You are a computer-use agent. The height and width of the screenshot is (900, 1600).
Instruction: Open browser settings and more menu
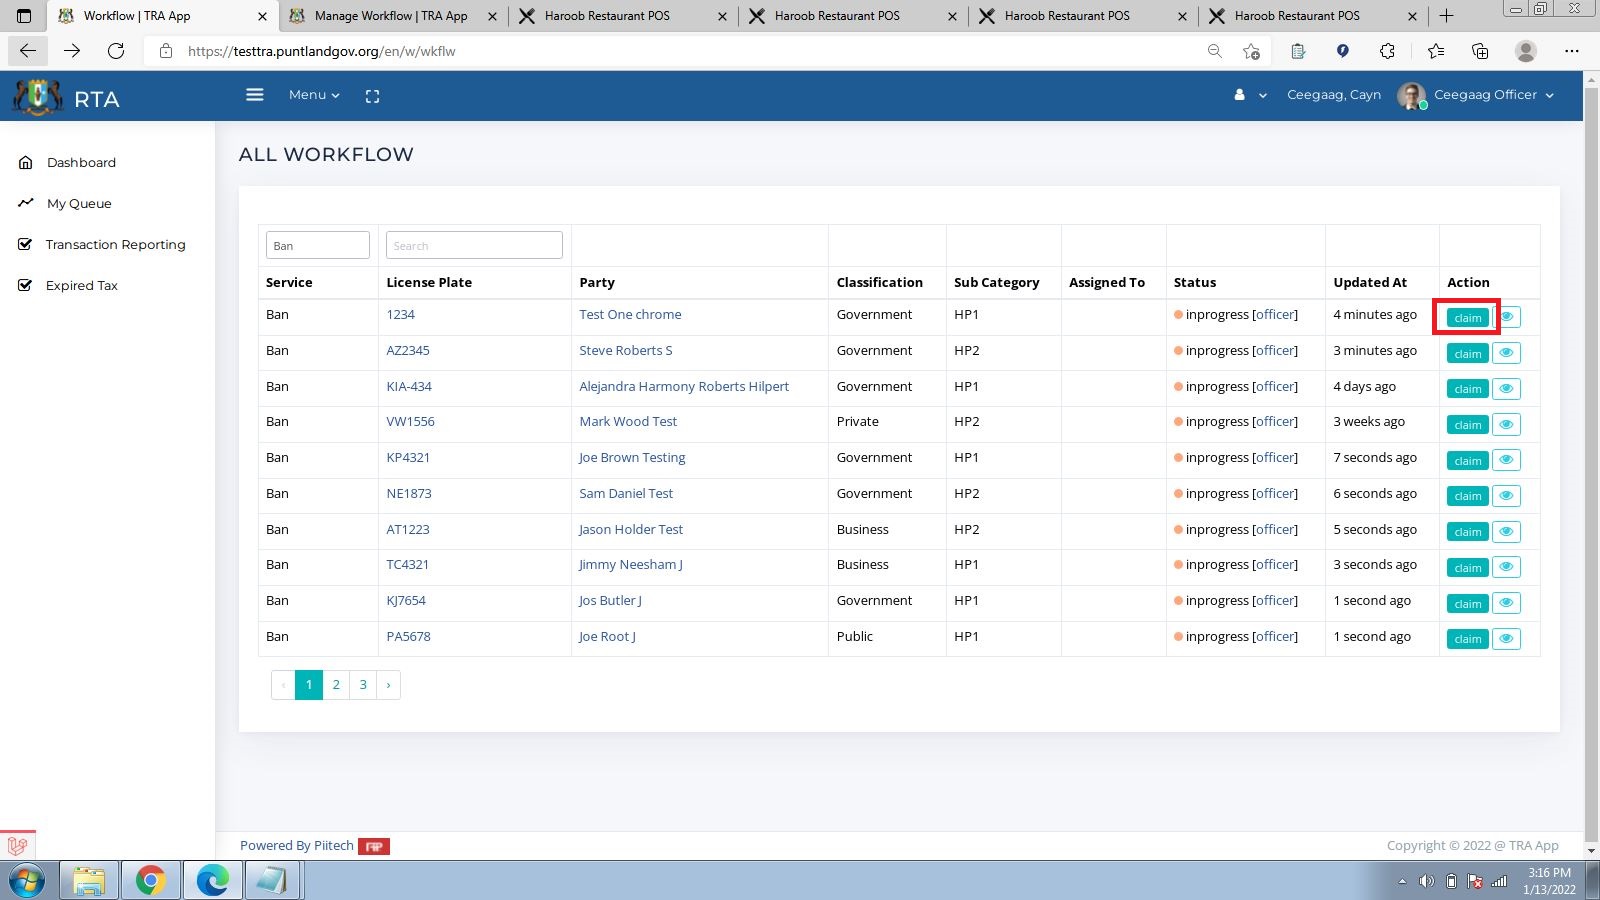tap(1572, 51)
